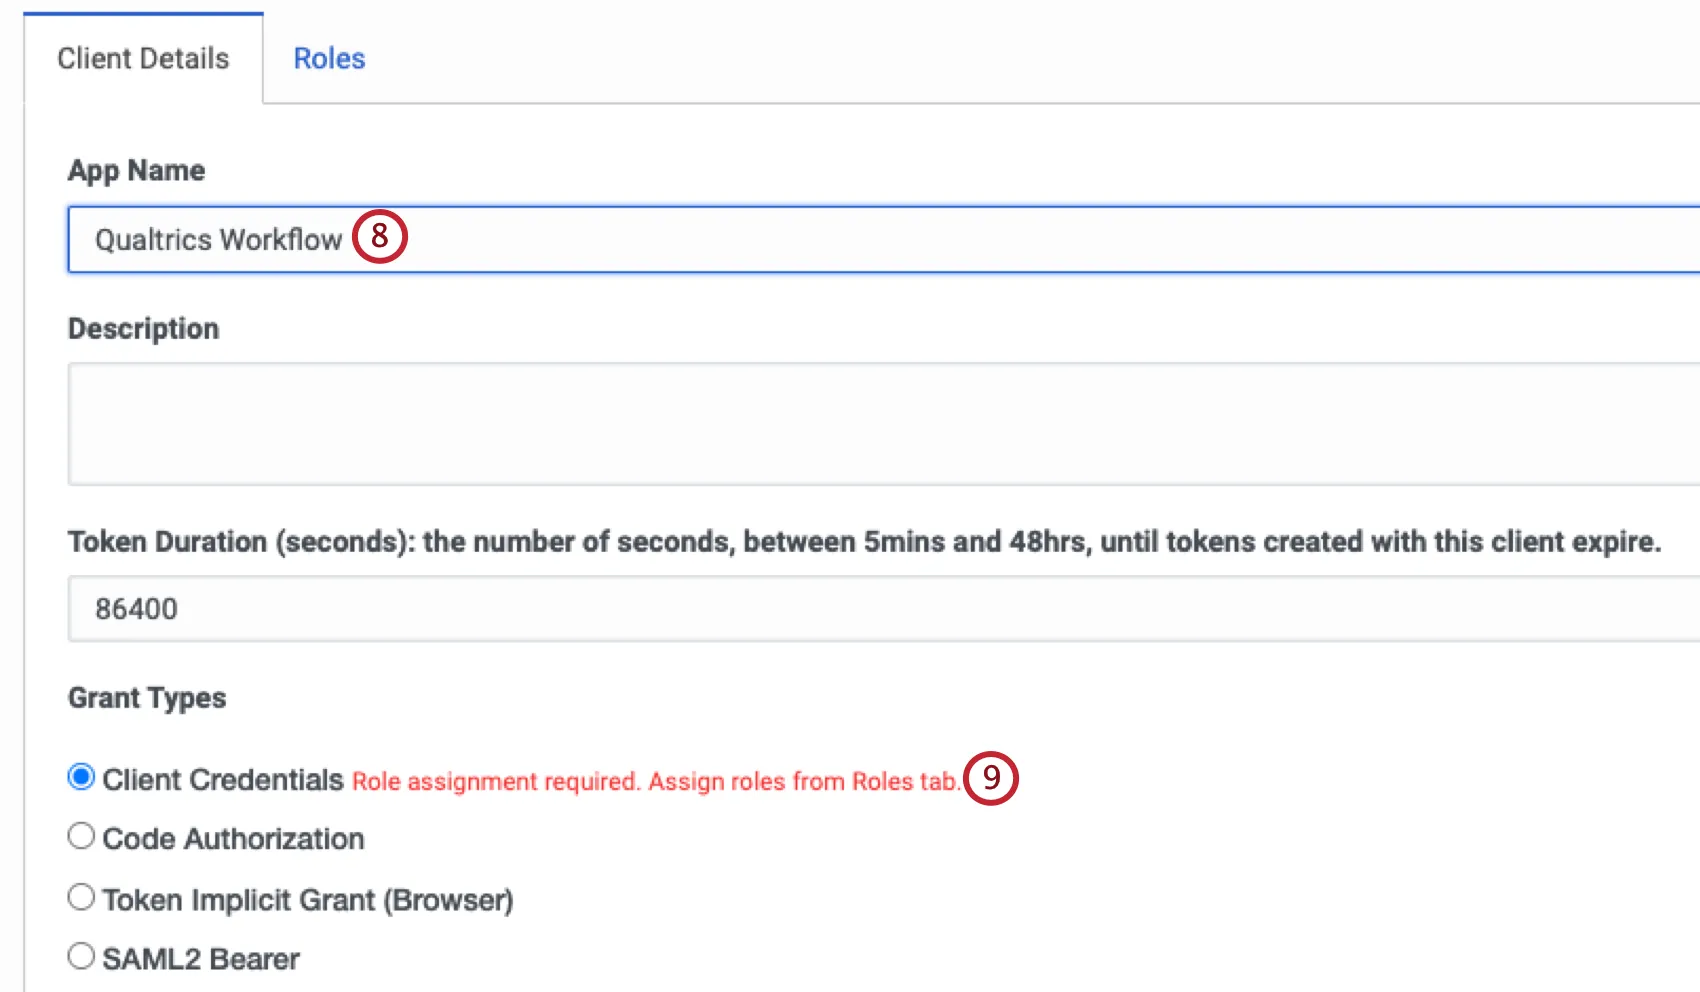
Task: Click inside the Description text area
Action: (700, 424)
